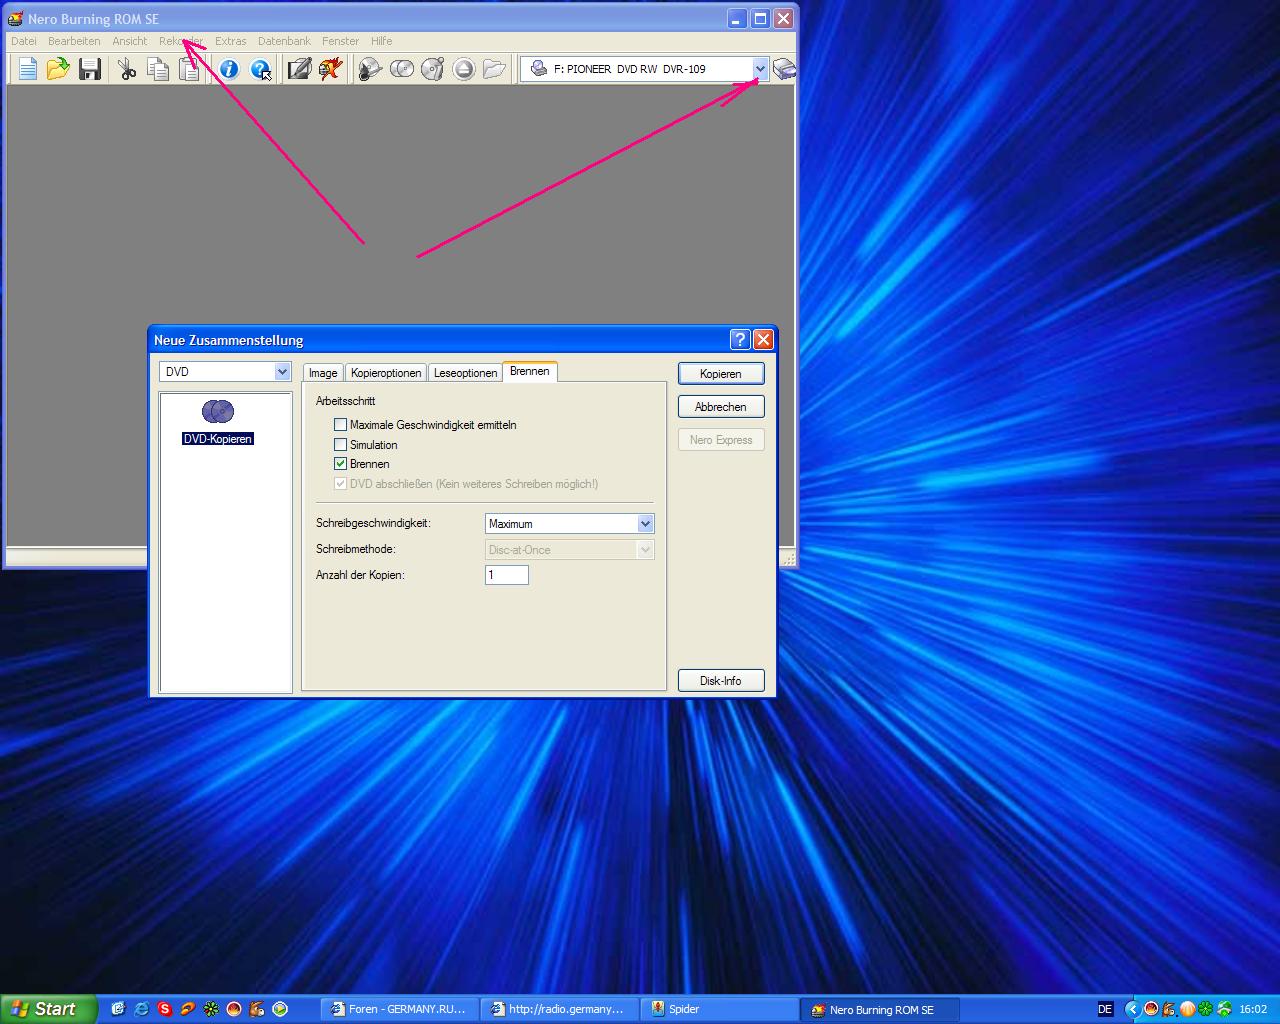
Task: Click the New compilation page icon
Action: click(x=28, y=69)
